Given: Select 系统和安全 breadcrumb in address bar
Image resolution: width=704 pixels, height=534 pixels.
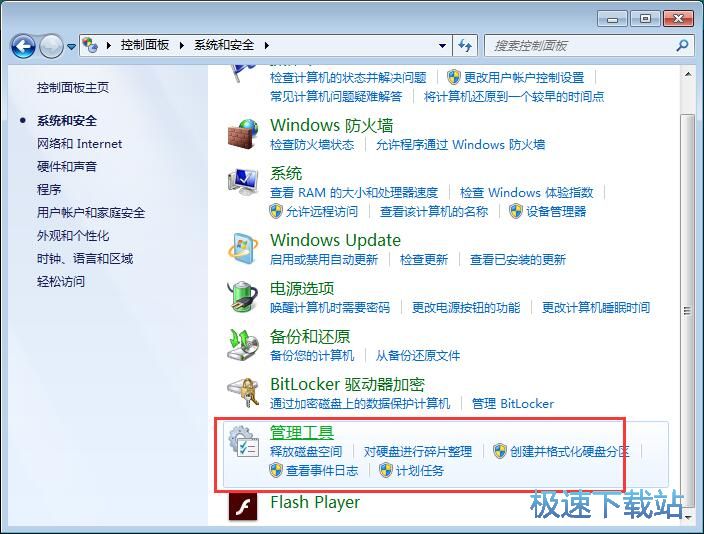Looking at the screenshot, I should (224, 45).
